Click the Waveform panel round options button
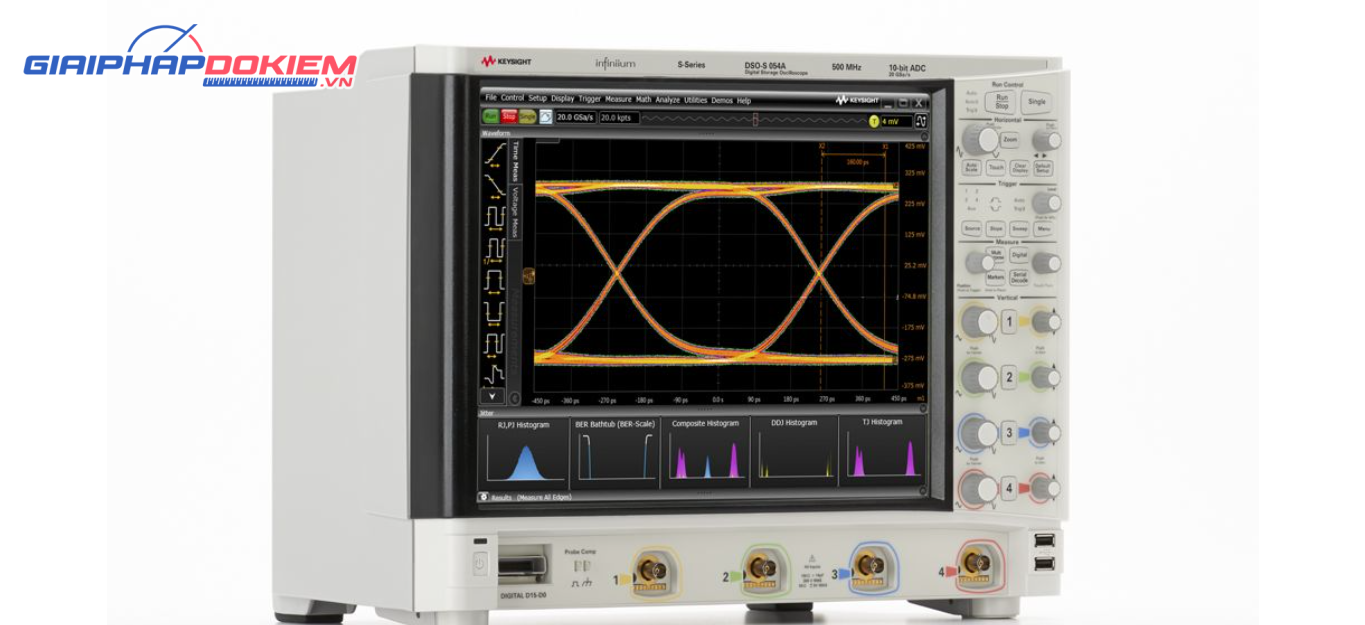 pos(924,136)
